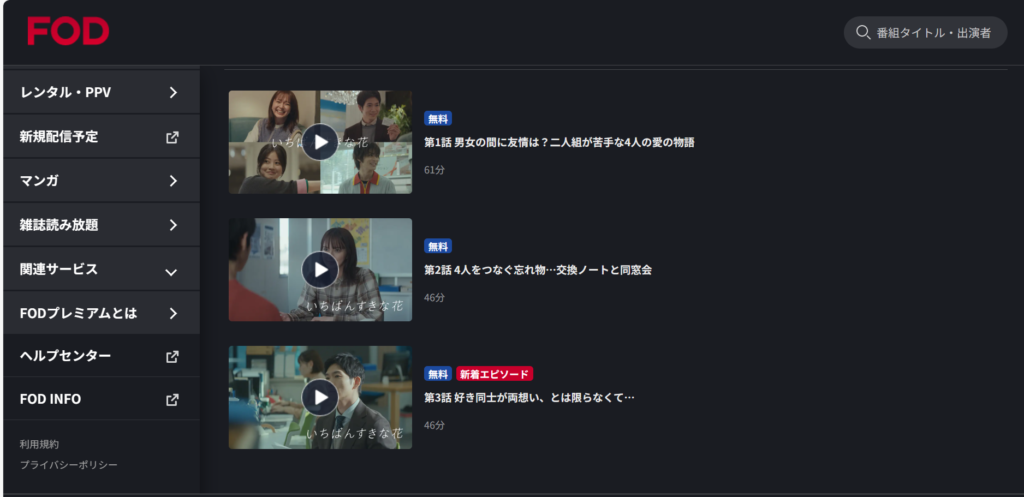Click external link icon beside FOD INFO
This screenshot has height=497, width=1024.
(172, 400)
